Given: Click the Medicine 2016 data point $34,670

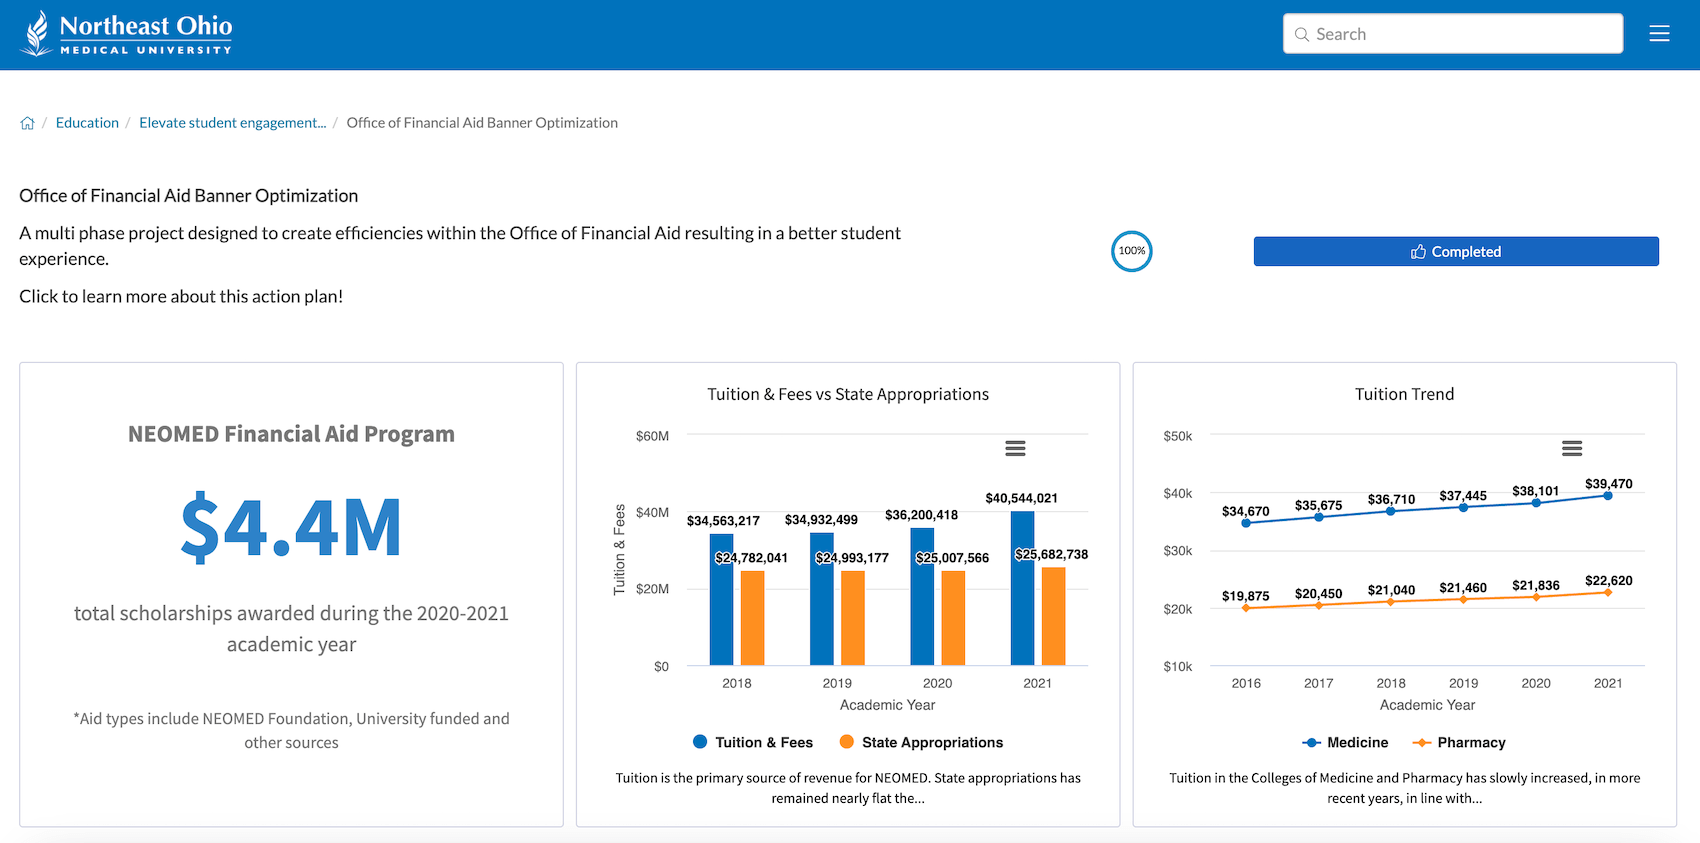Looking at the screenshot, I should (x=1246, y=523).
